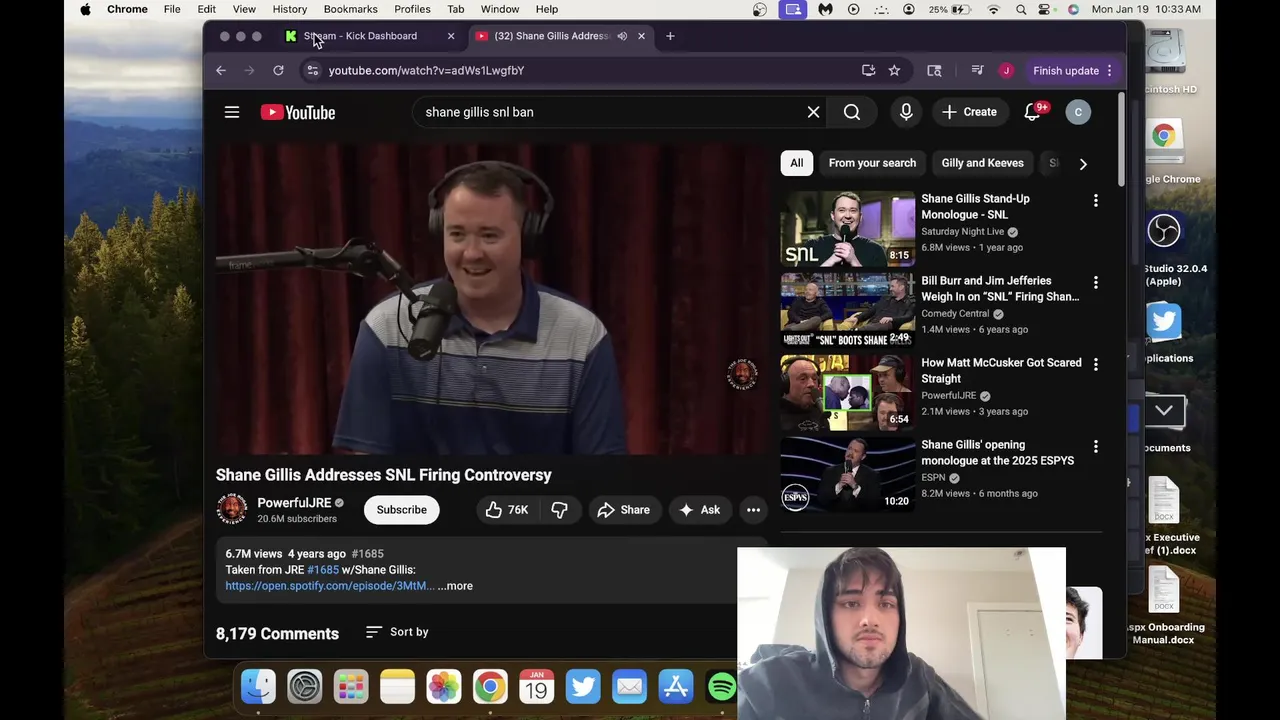Open Twitter from the Dock
Screen dimensions: 1280x720
coord(583,686)
